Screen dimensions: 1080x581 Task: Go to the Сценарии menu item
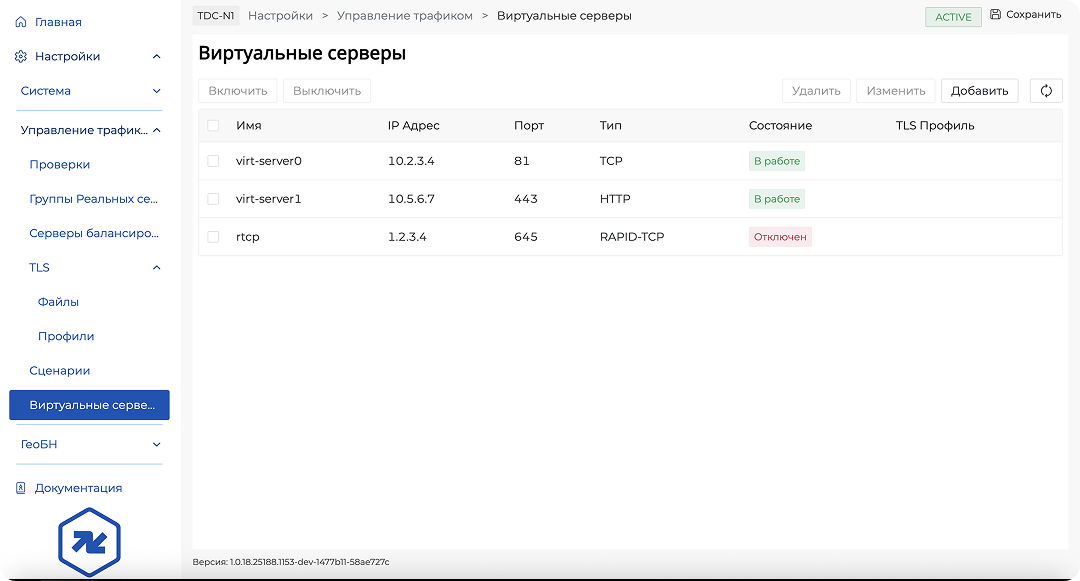(x=60, y=371)
